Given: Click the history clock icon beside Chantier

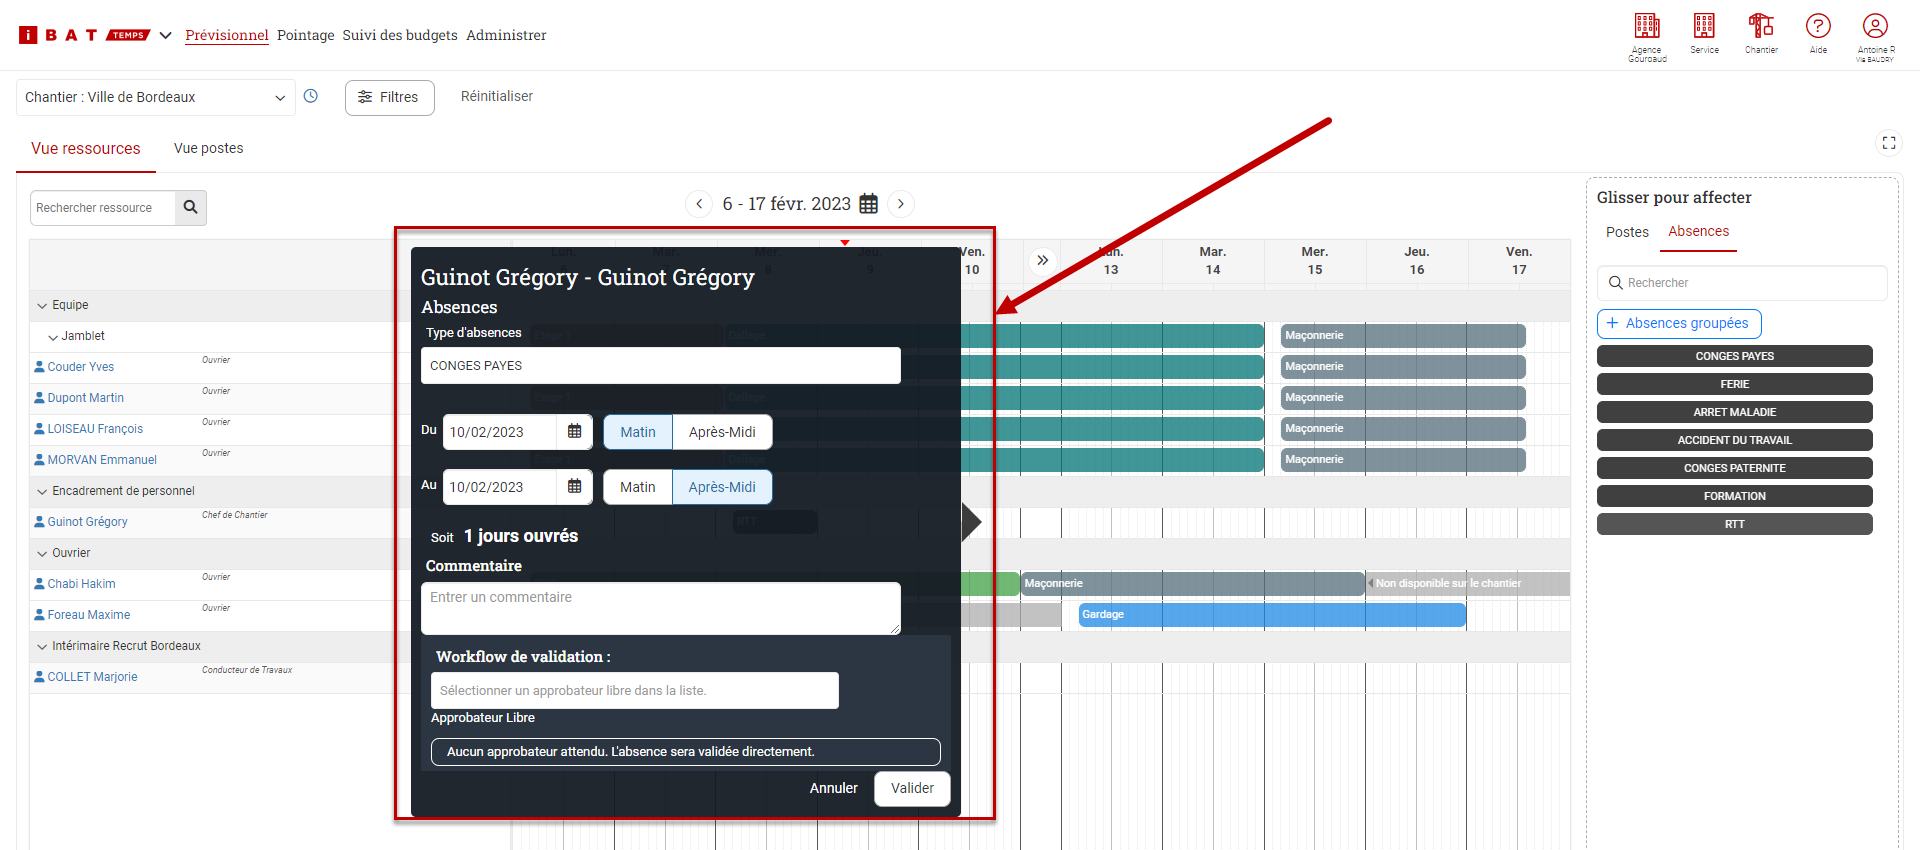Looking at the screenshot, I should point(311,96).
